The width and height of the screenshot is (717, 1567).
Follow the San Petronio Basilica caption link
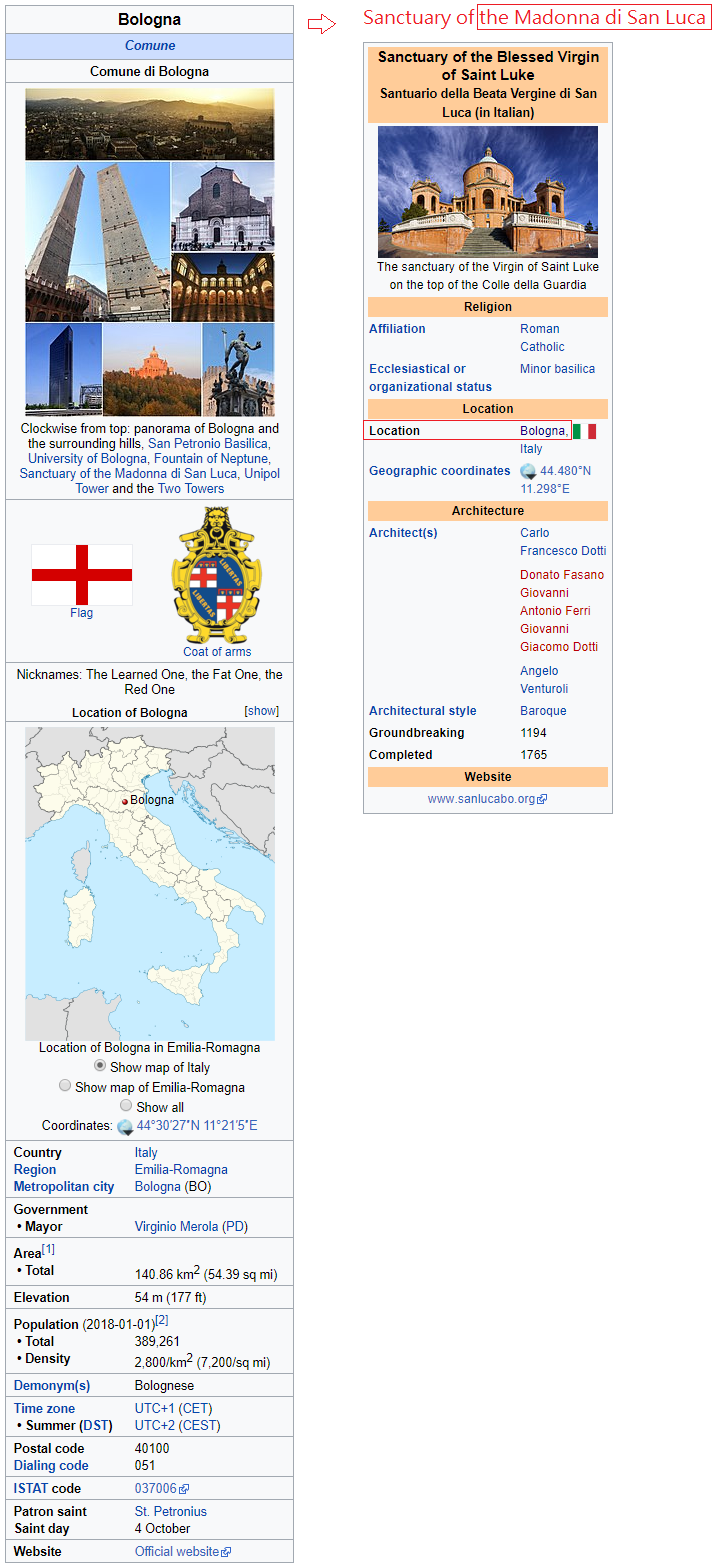pos(208,443)
